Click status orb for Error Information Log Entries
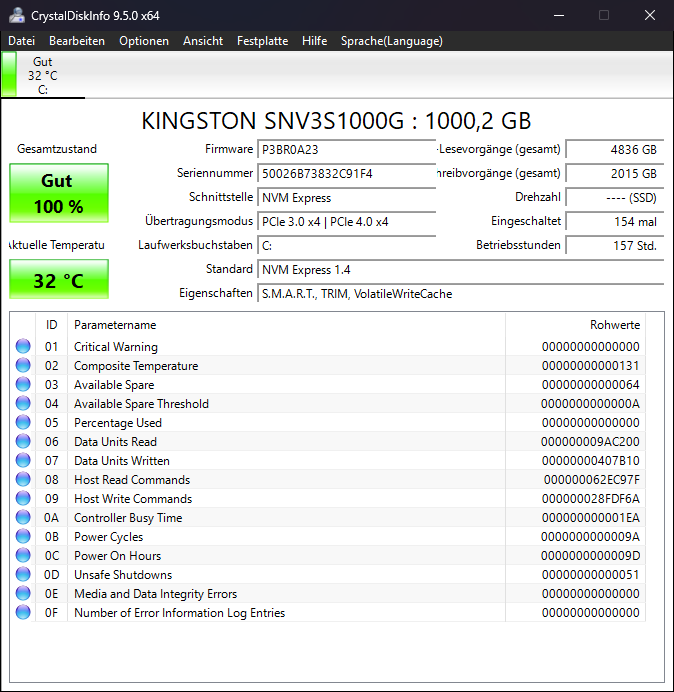The image size is (674, 692). click(x=23, y=612)
